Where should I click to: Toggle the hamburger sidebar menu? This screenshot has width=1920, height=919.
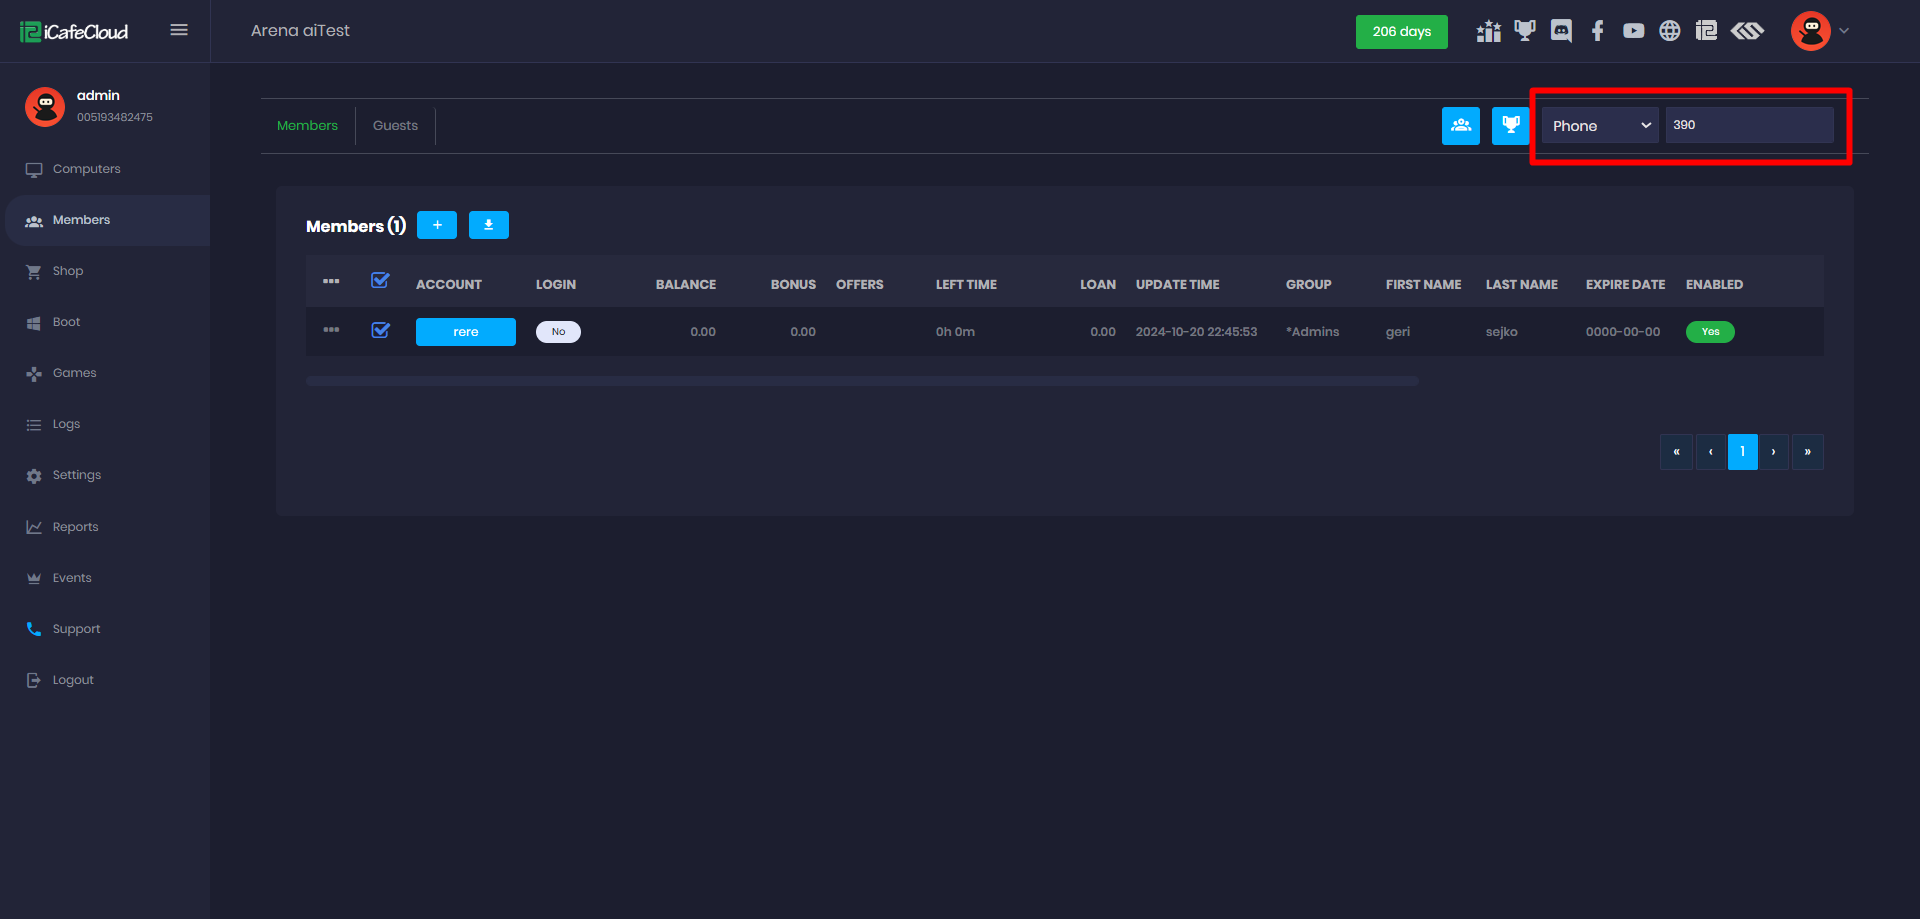click(179, 30)
